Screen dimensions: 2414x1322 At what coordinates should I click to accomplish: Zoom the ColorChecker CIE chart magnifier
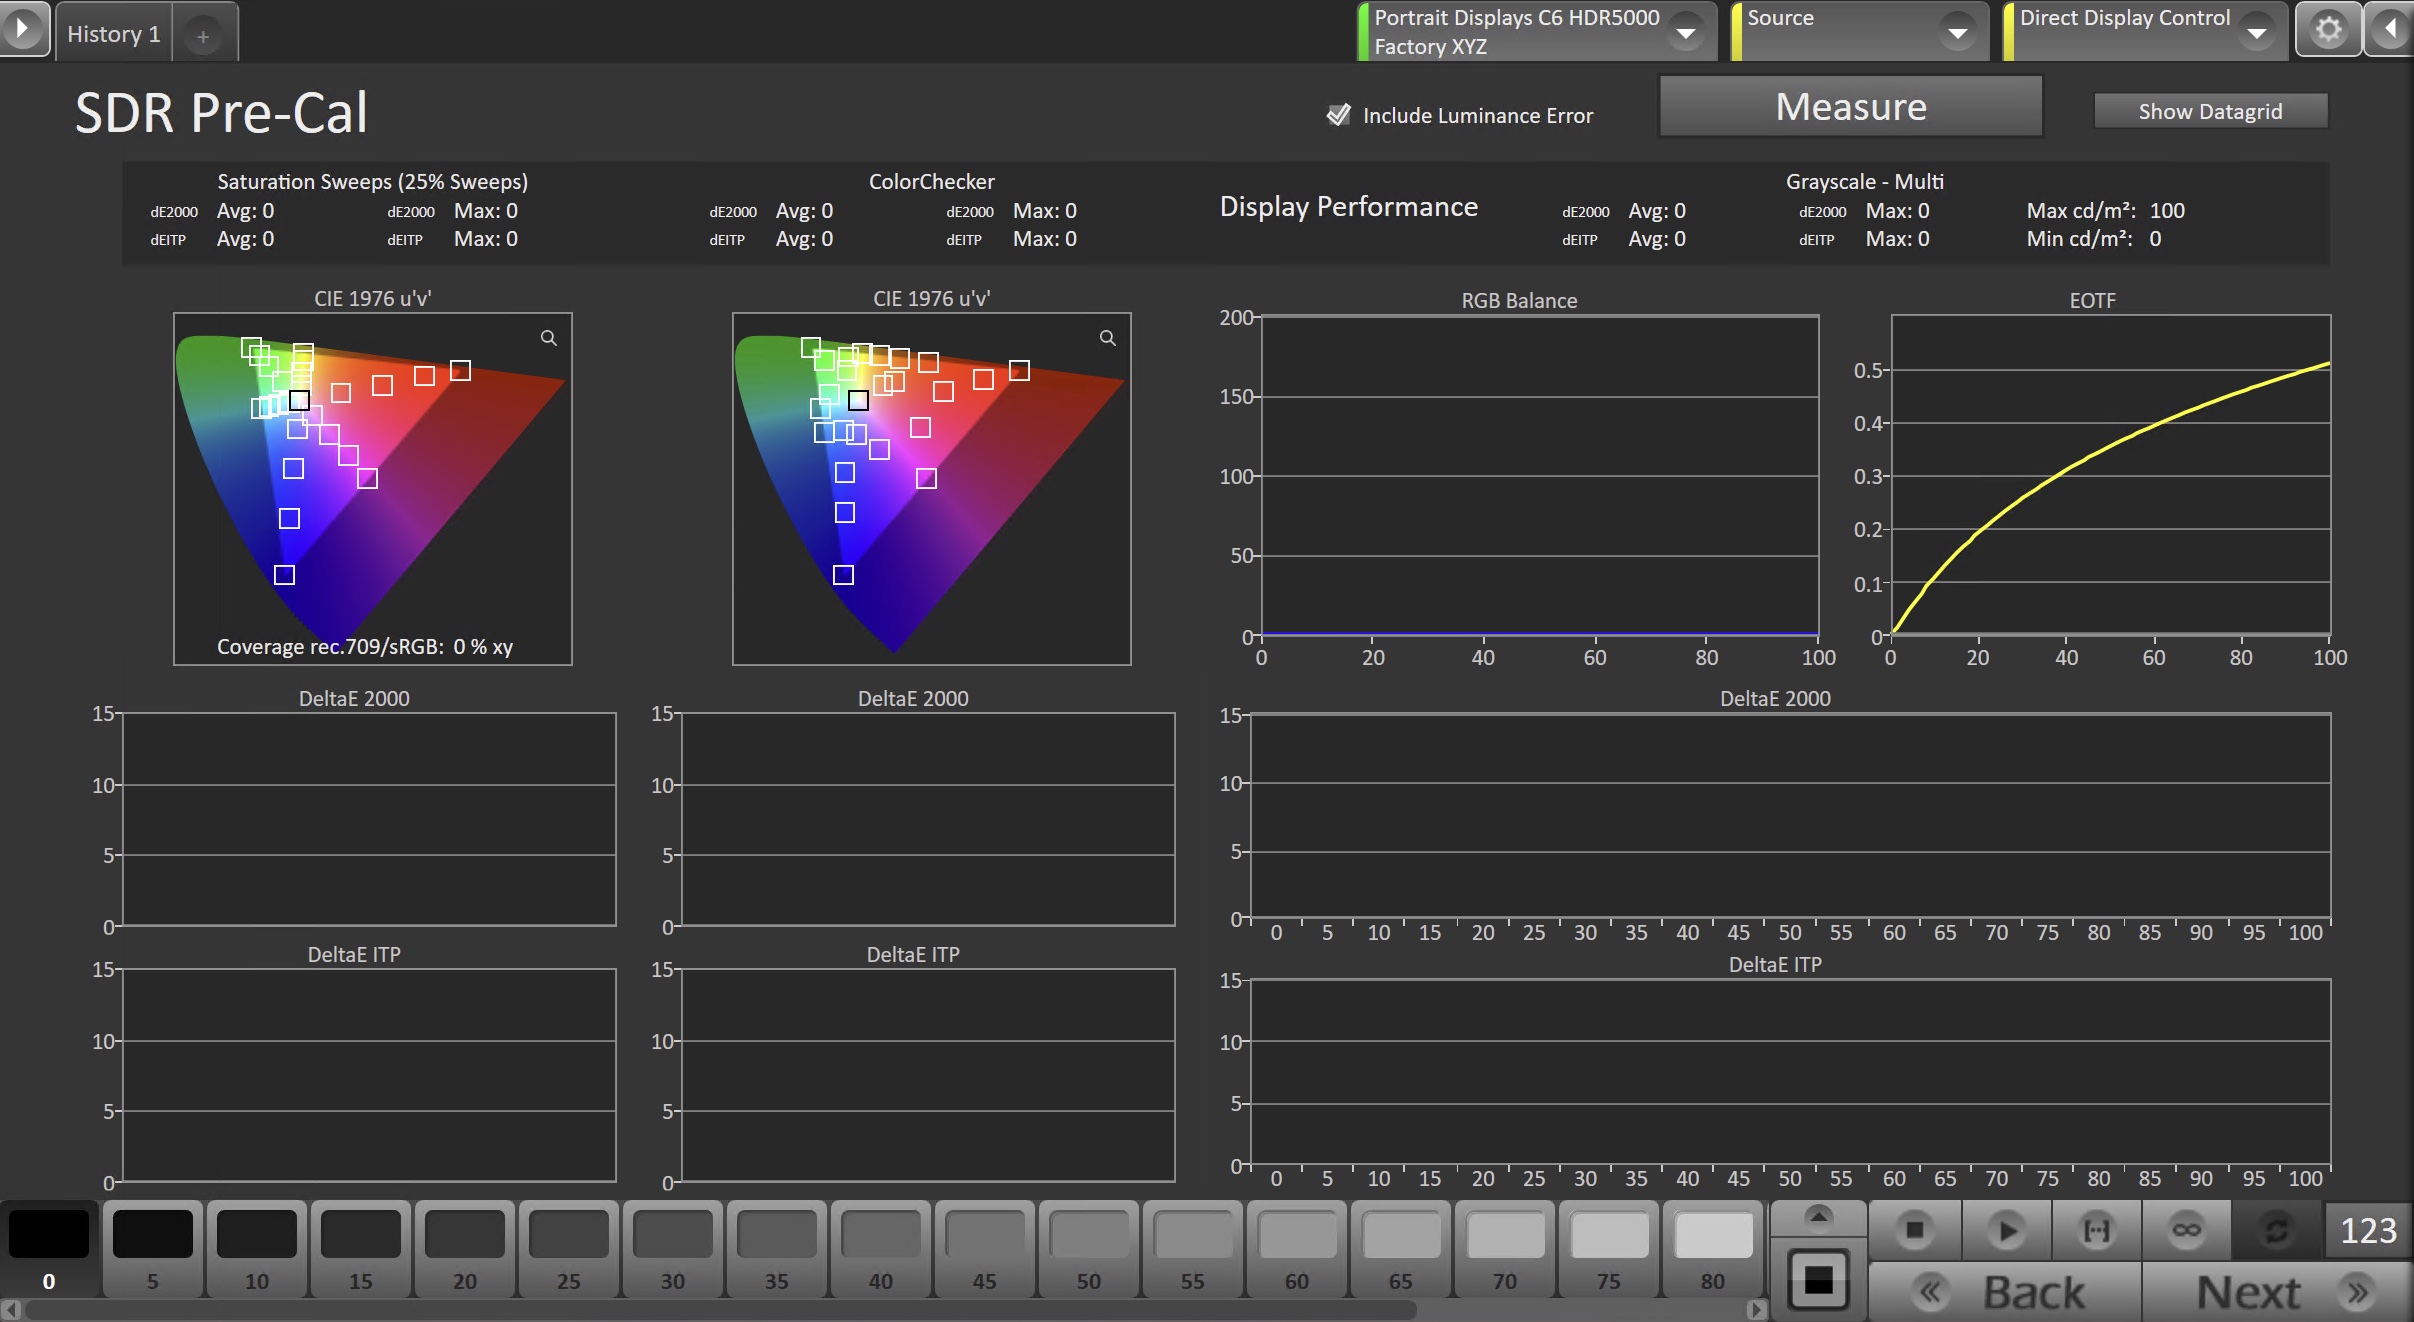coord(1108,338)
